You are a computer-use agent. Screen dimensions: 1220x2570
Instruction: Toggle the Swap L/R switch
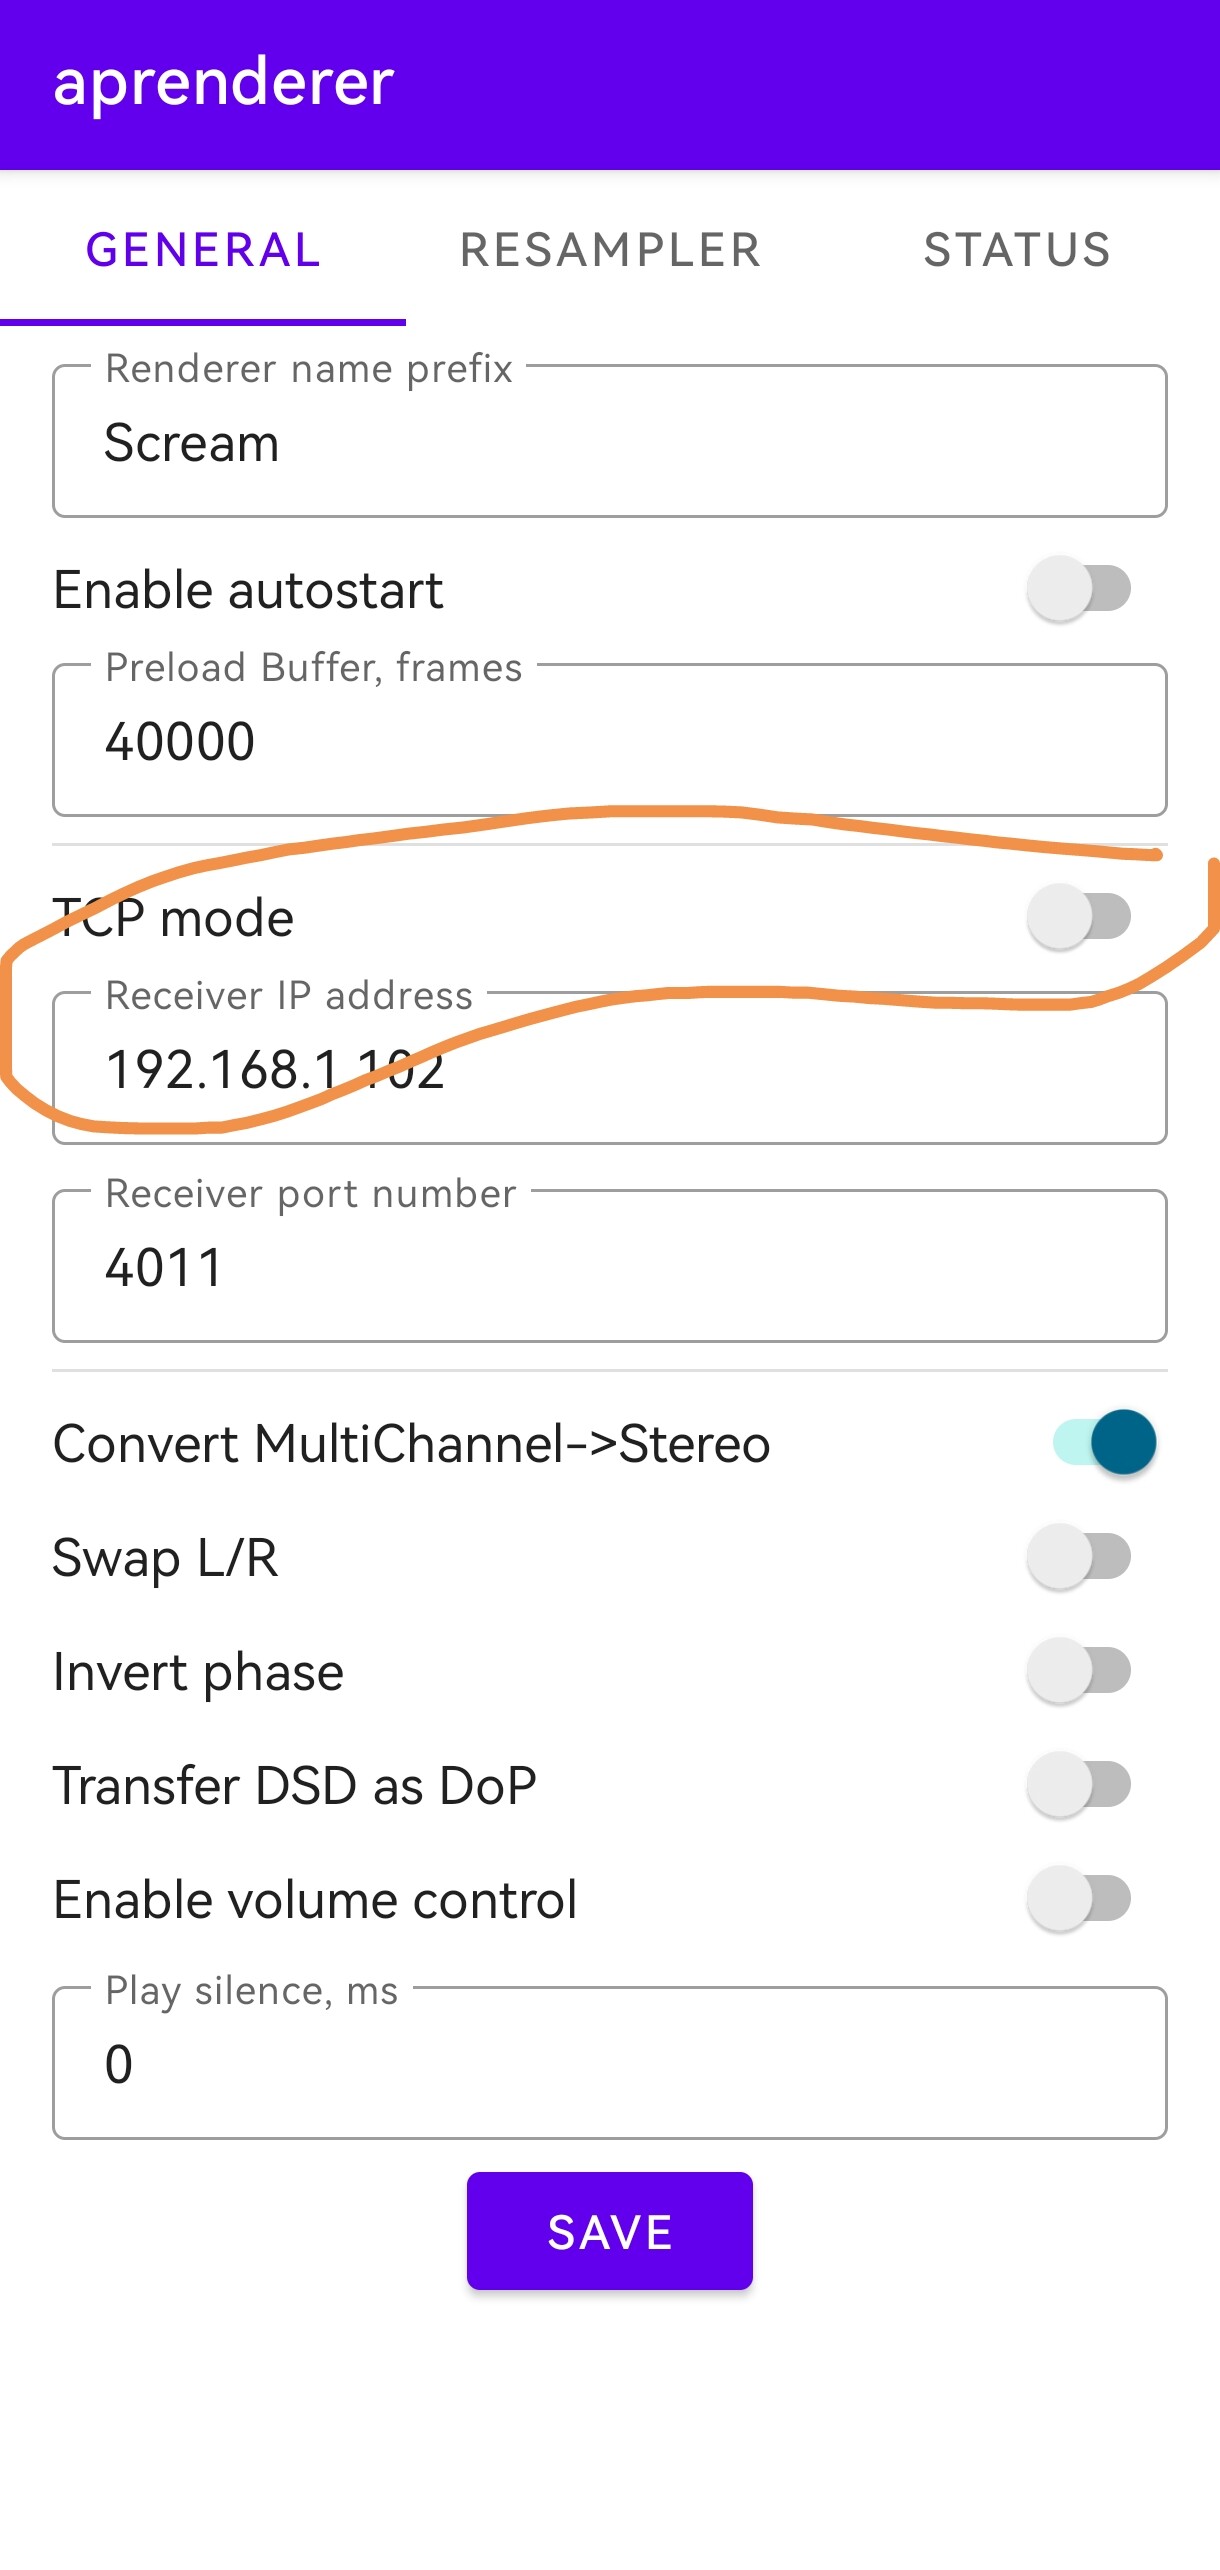tap(1079, 1556)
